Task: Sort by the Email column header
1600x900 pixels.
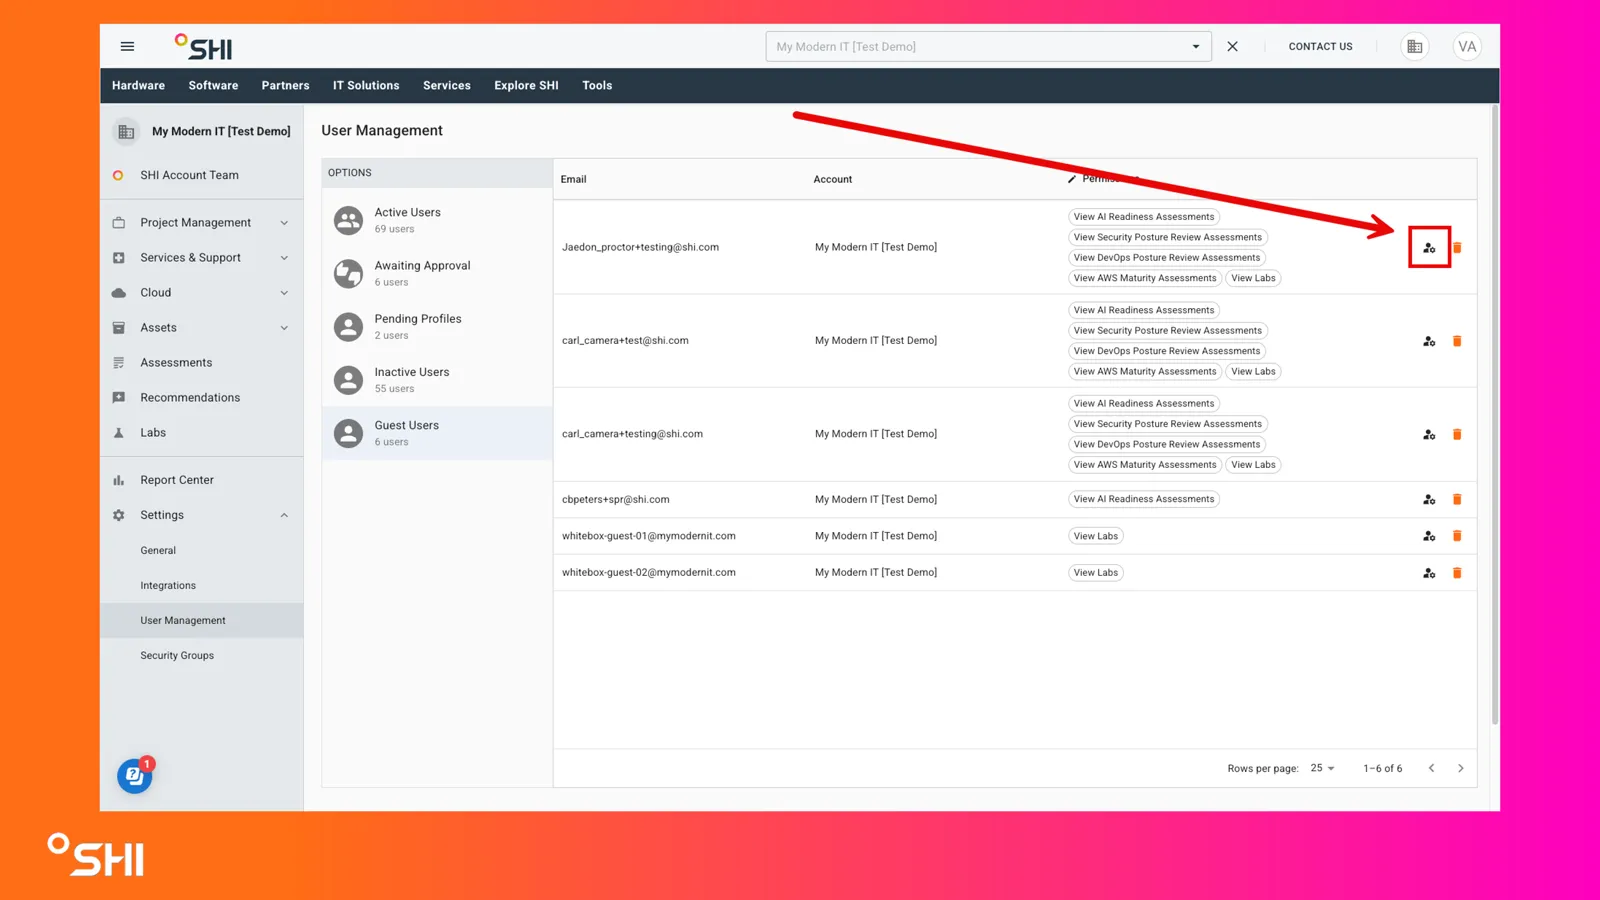Action: point(573,179)
